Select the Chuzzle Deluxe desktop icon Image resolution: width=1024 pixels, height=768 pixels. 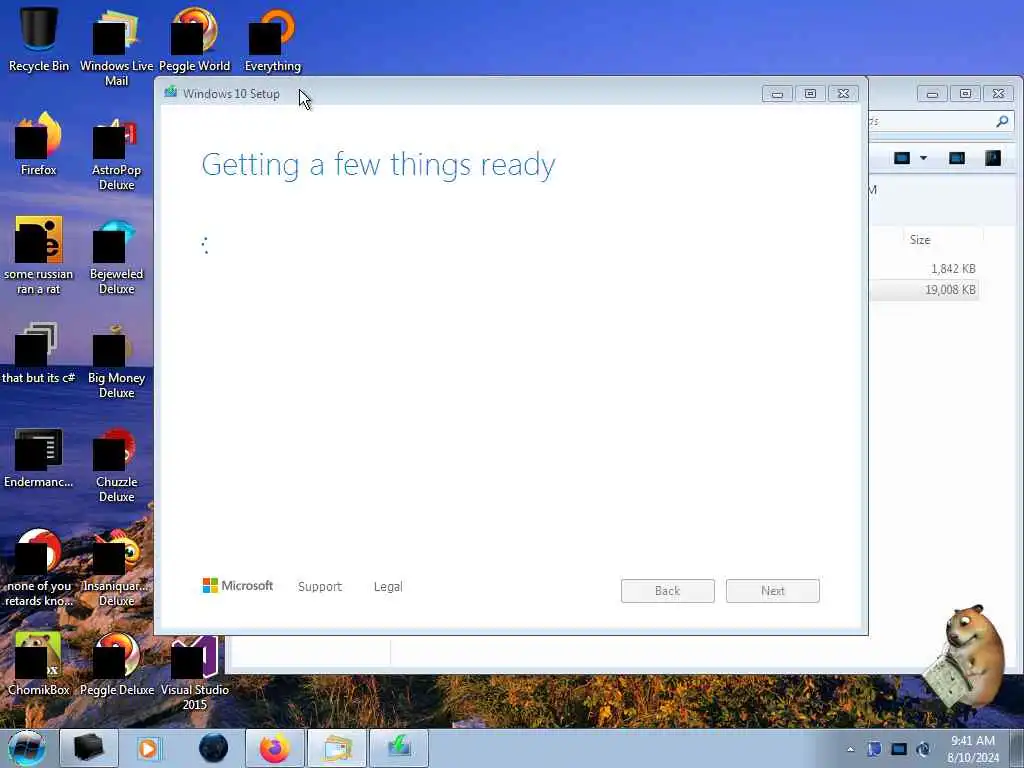(x=116, y=465)
